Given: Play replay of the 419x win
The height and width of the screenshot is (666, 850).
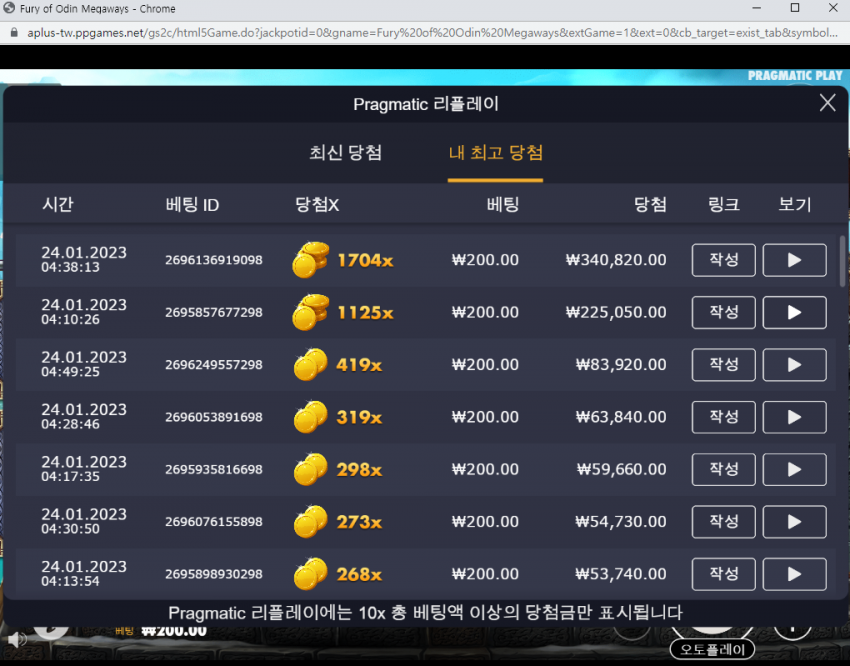Looking at the screenshot, I should tap(794, 365).
